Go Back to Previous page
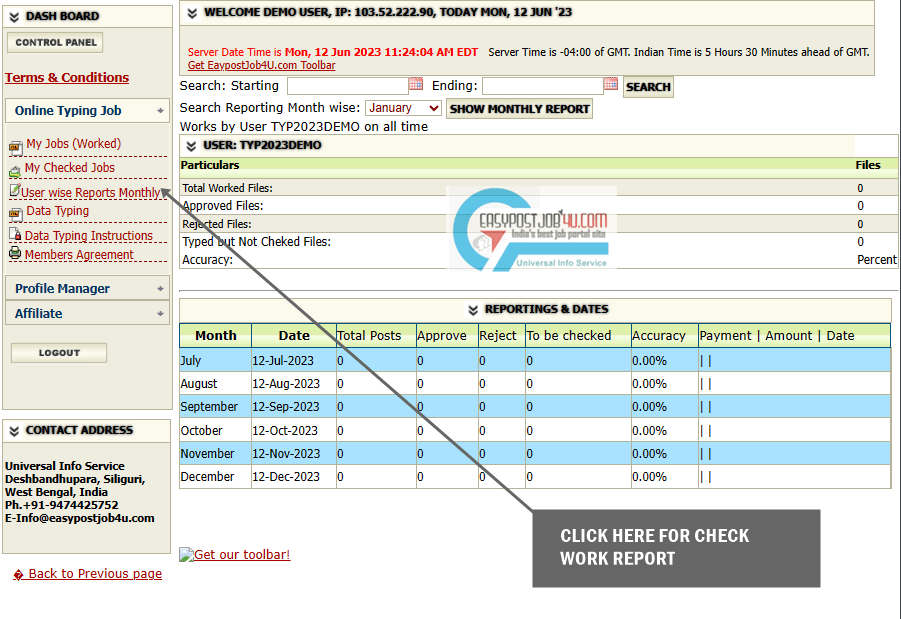This screenshot has width=901, height=619. pos(88,574)
